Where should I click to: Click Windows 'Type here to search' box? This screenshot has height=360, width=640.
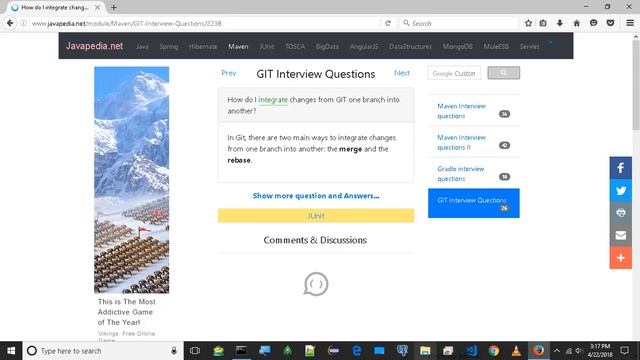[102, 351]
